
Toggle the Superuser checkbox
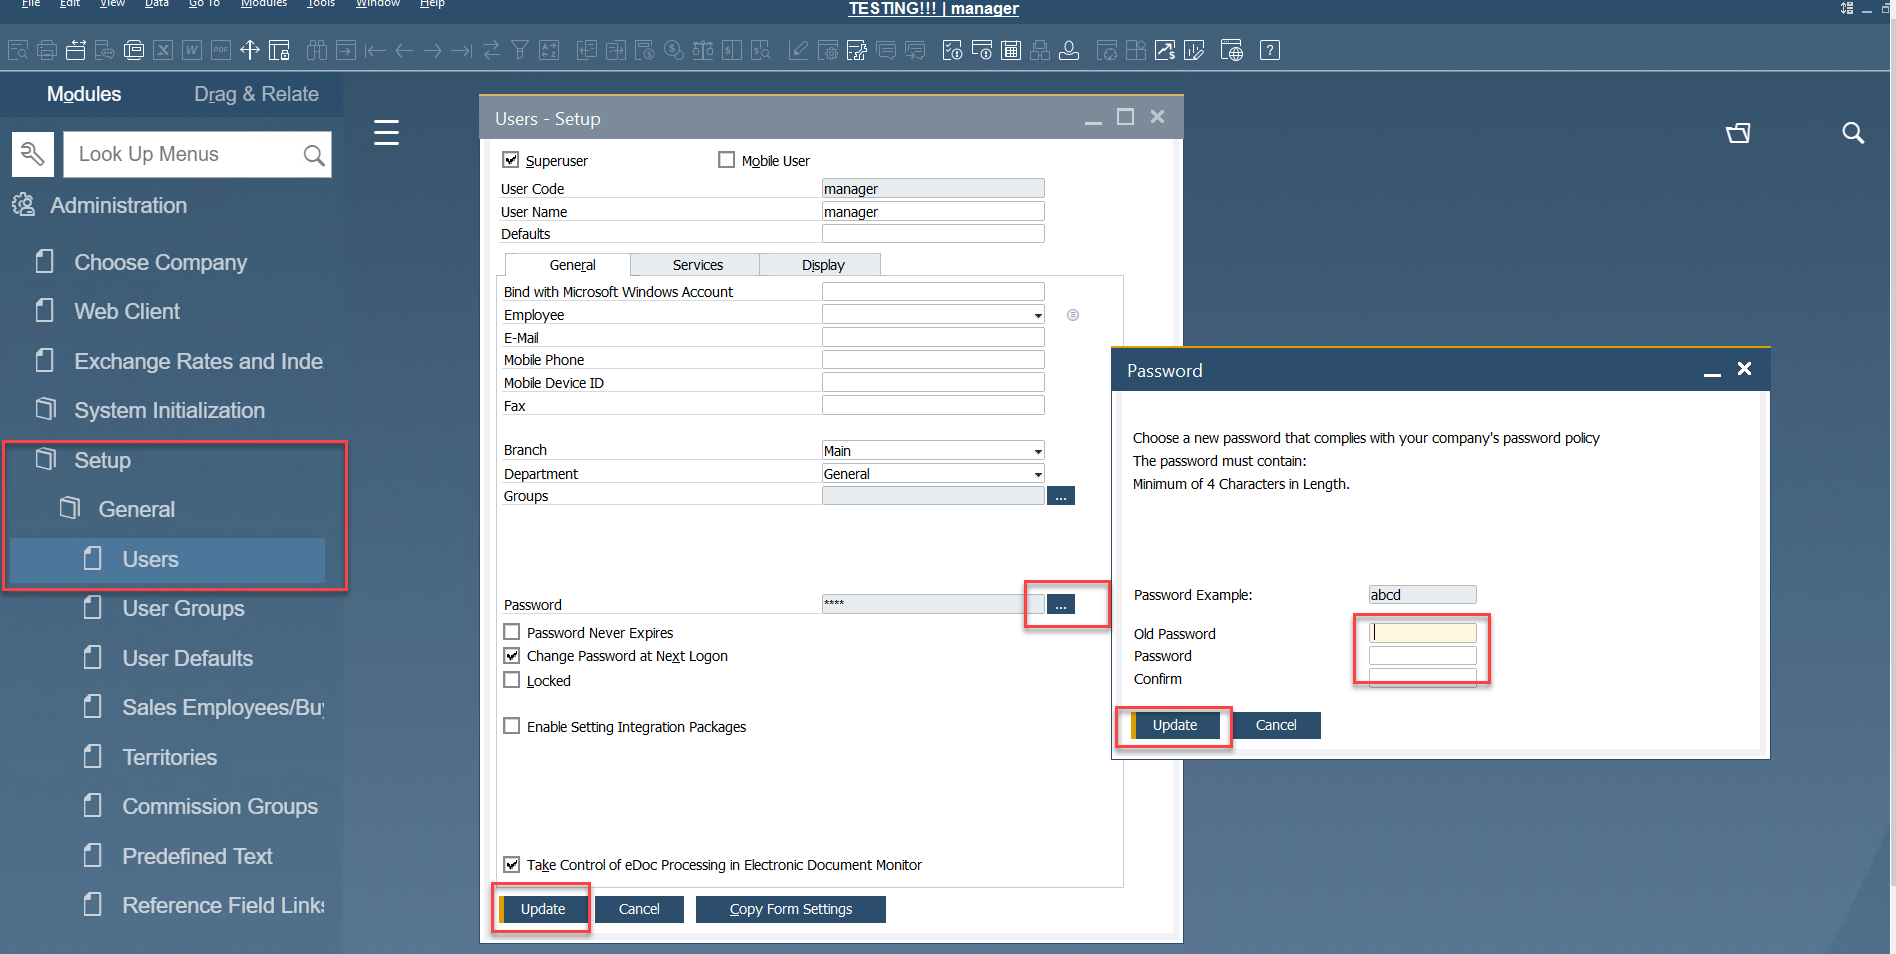click(511, 160)
